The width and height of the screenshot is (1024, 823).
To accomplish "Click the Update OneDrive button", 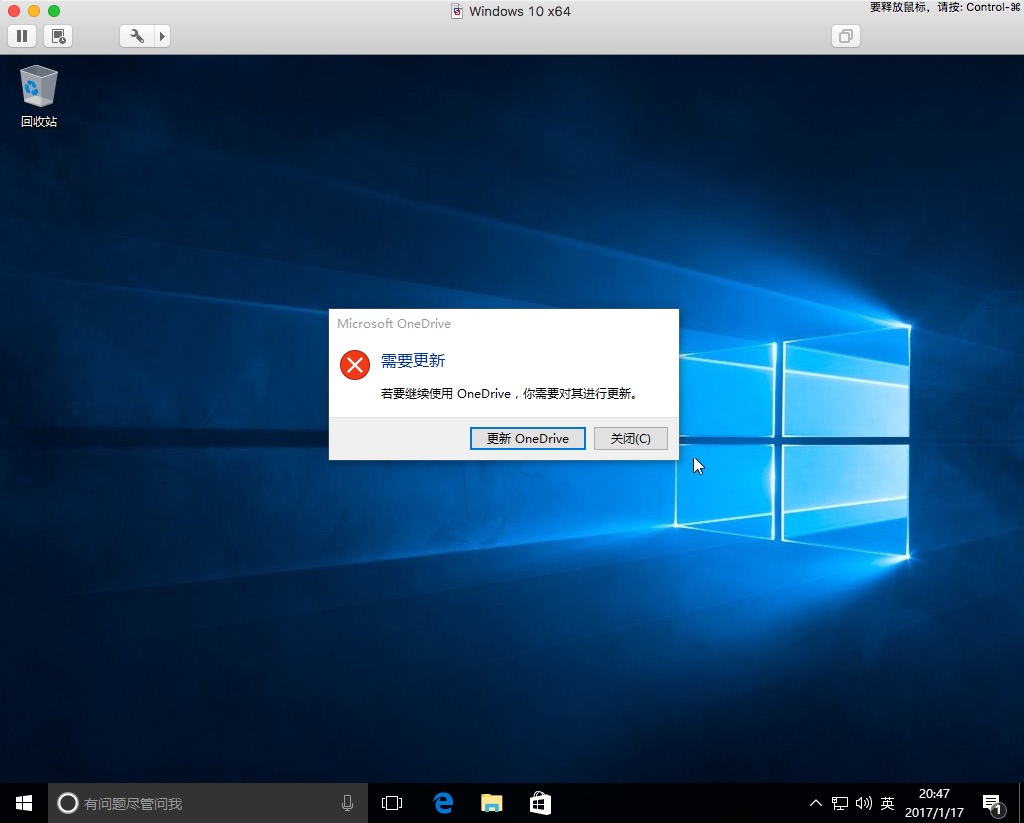I will (x=528, y=438).
